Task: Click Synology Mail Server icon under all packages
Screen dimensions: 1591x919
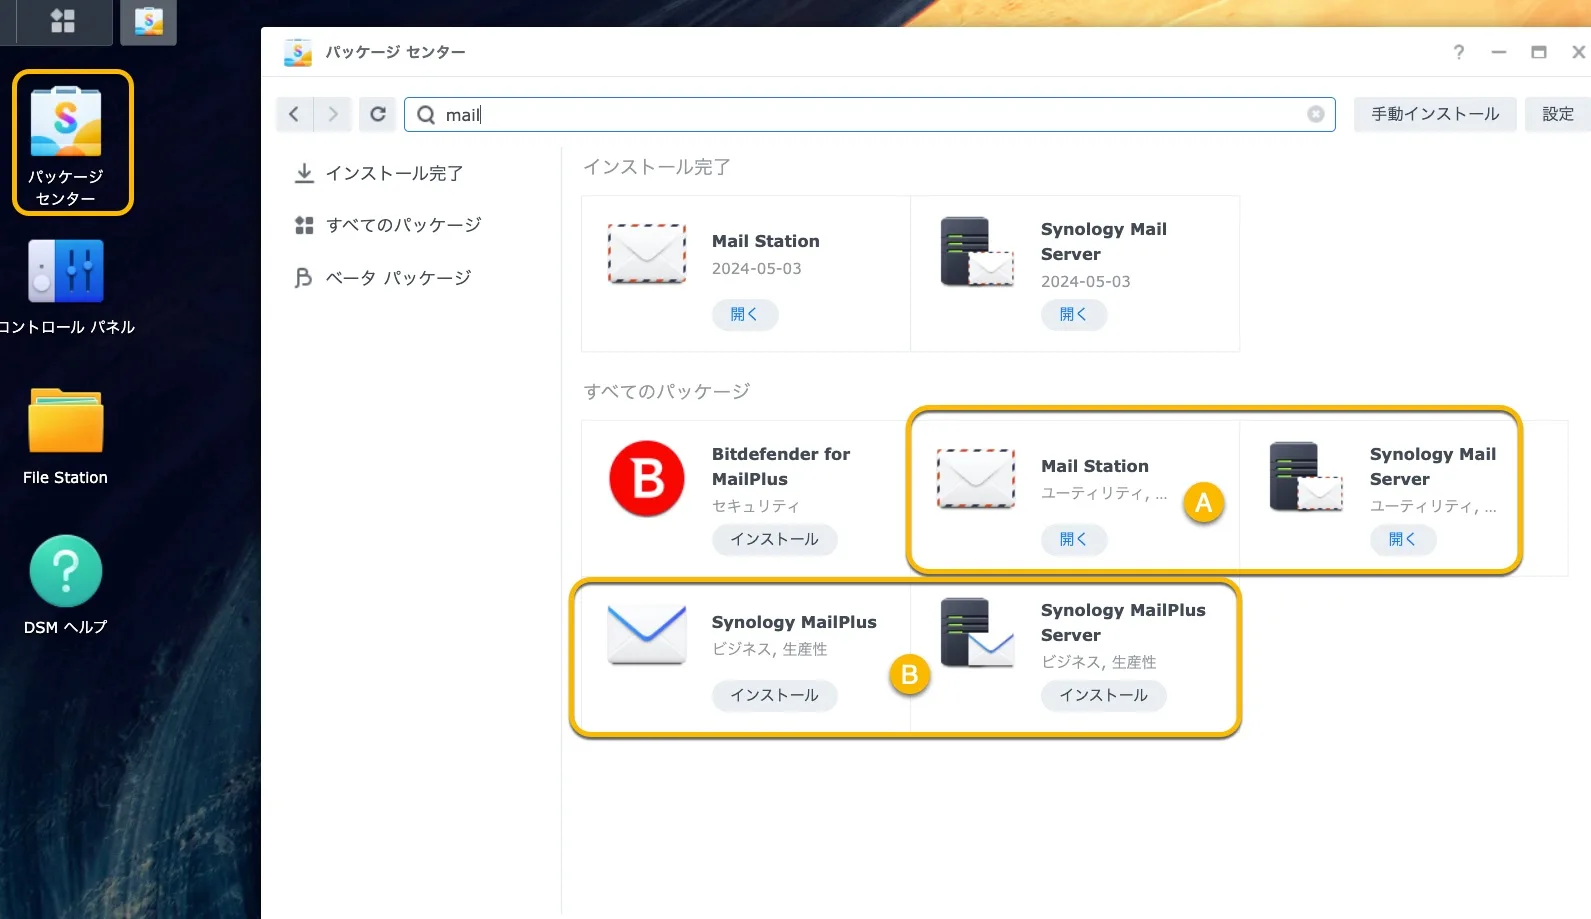Action: (x=1306, y=476)
